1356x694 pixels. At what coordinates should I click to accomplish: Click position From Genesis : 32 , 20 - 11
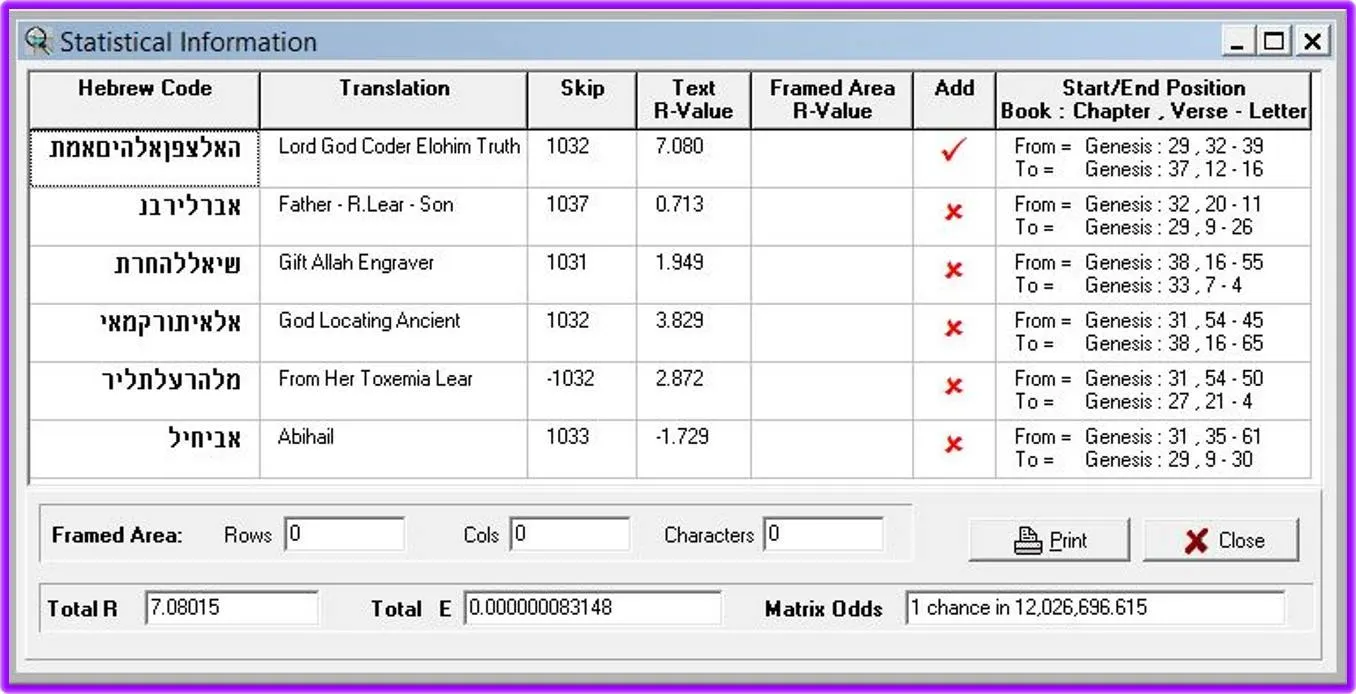click(x=1138, y=204)
